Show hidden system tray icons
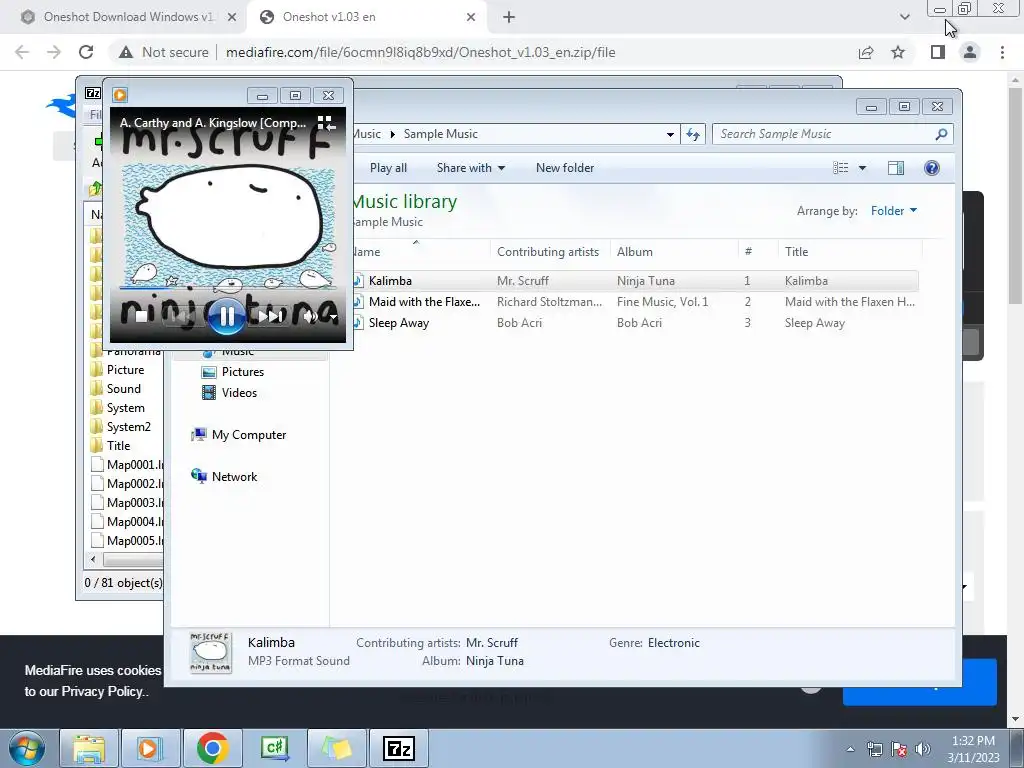Viewport: 1024px width, 768px height. pos(850,749)
